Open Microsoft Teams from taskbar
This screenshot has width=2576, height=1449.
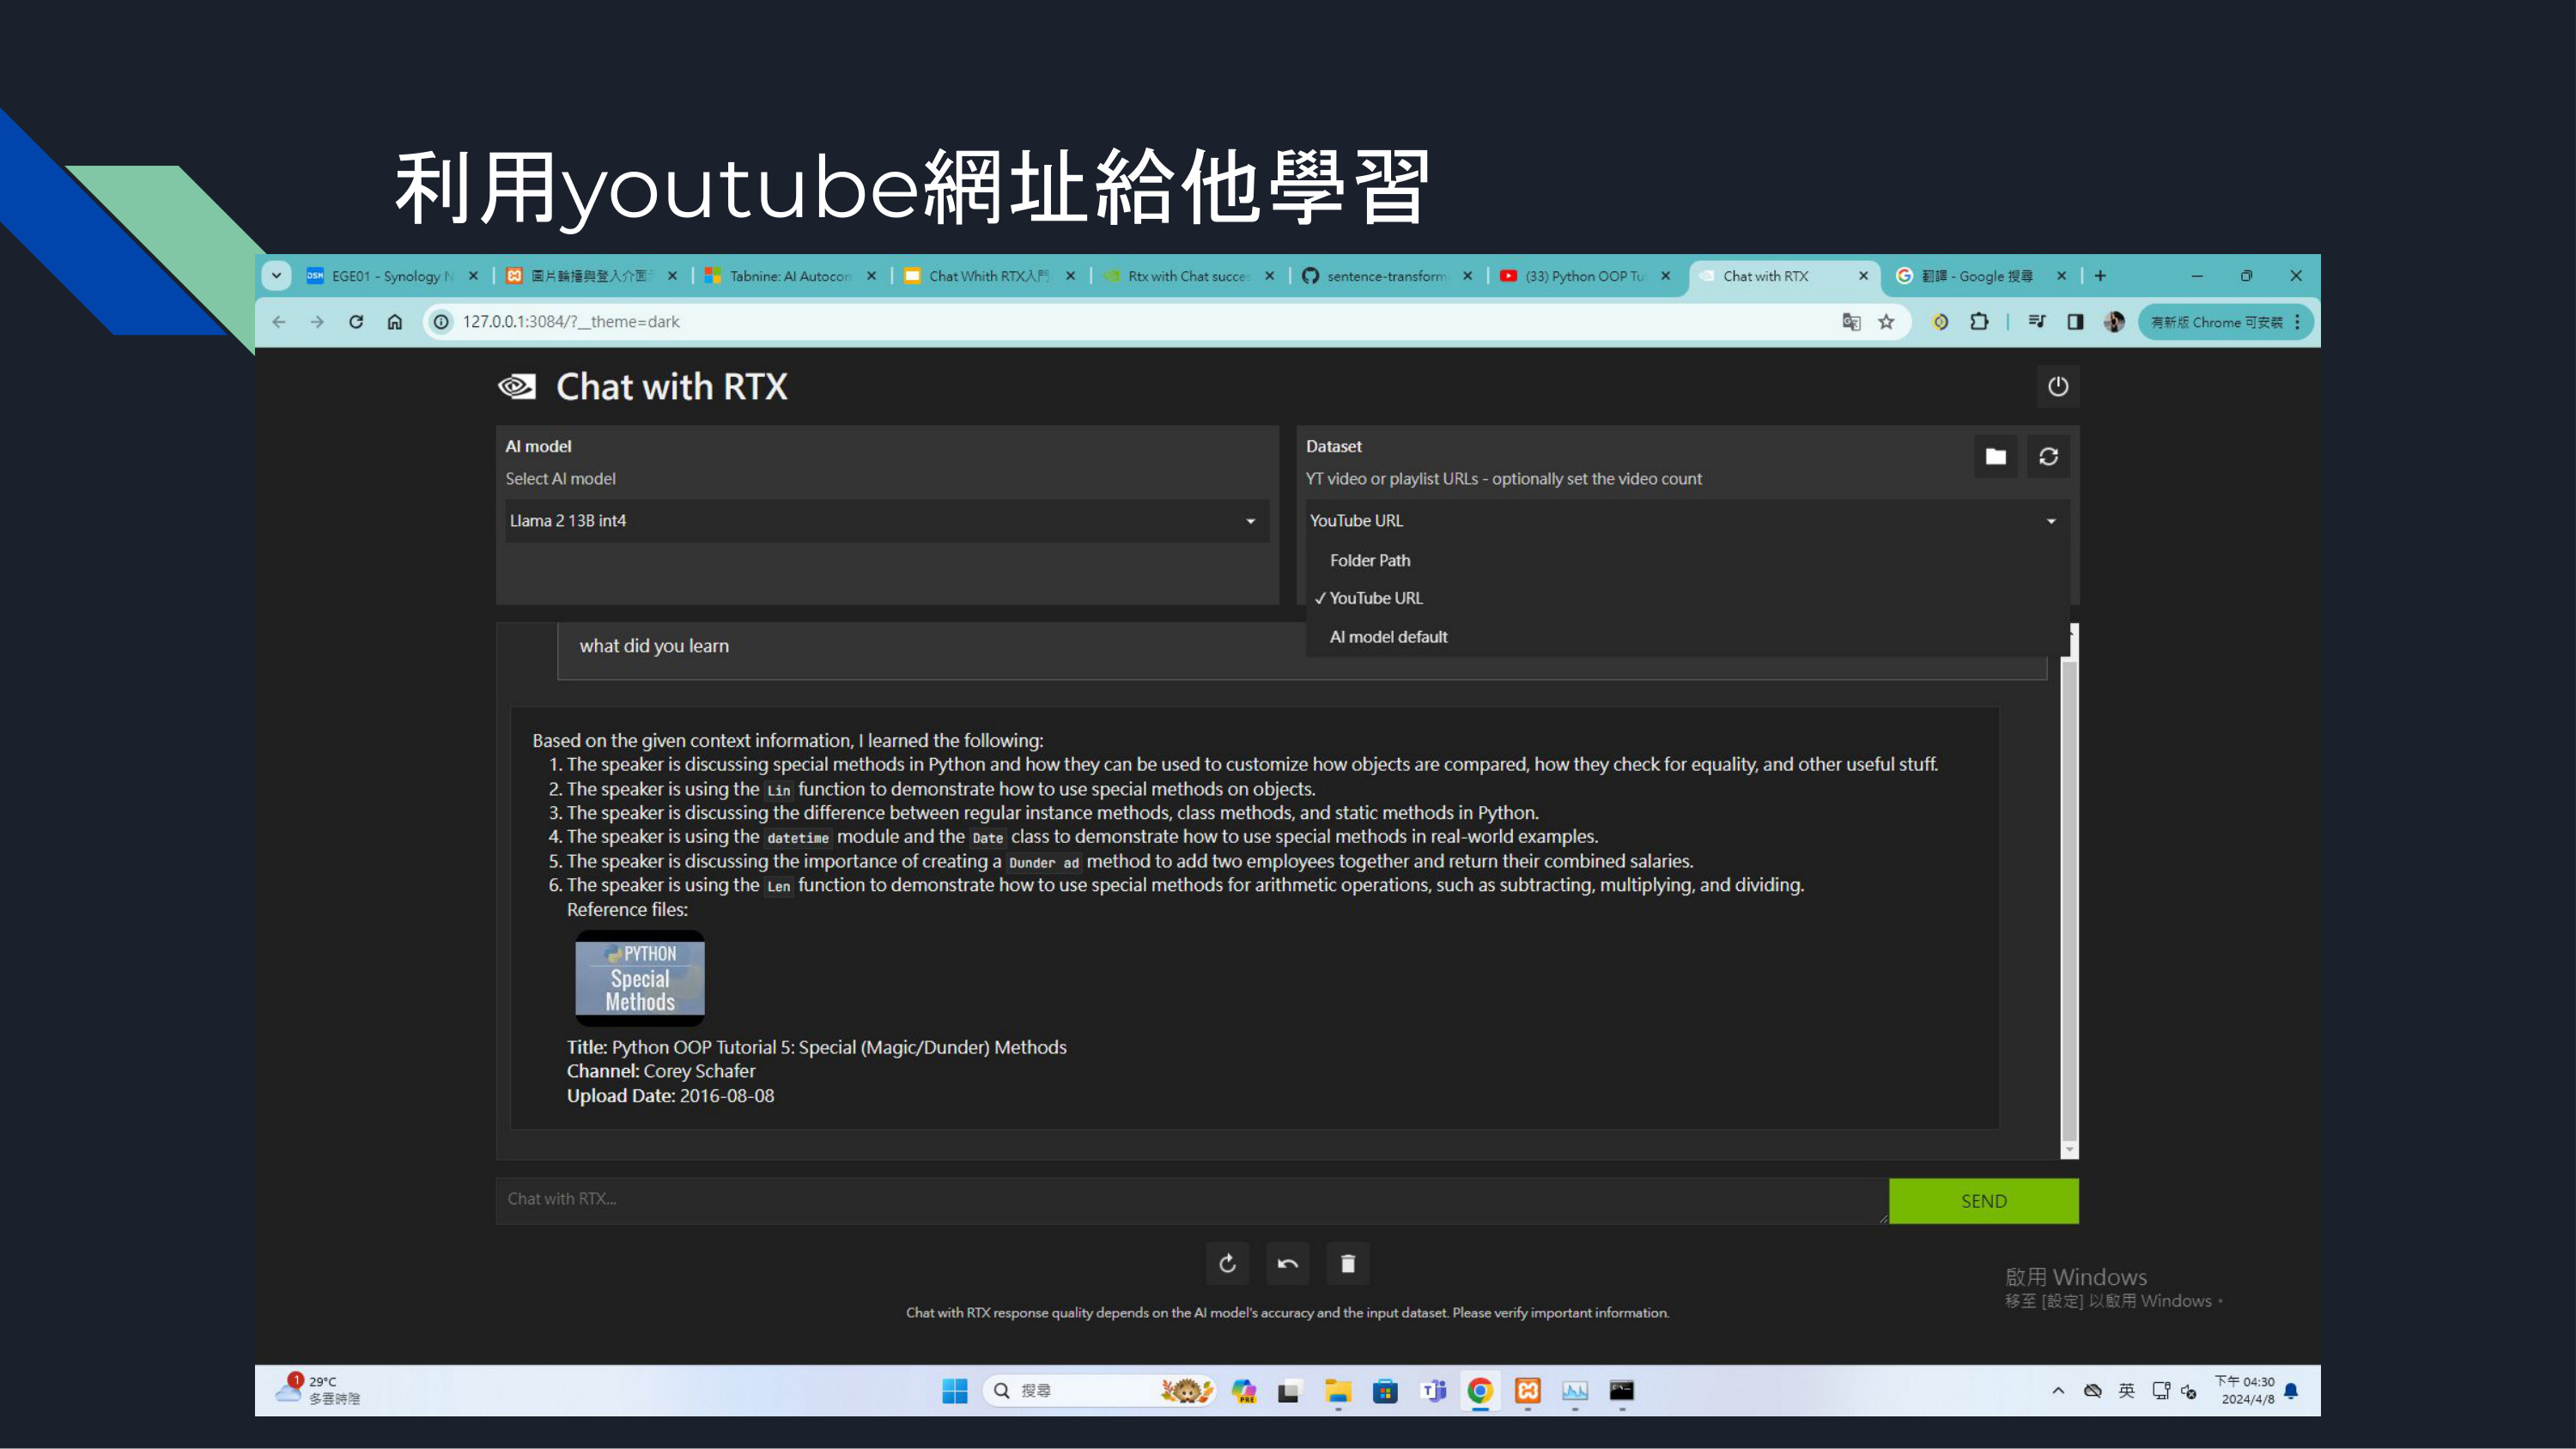(x=1433, y=1391)
